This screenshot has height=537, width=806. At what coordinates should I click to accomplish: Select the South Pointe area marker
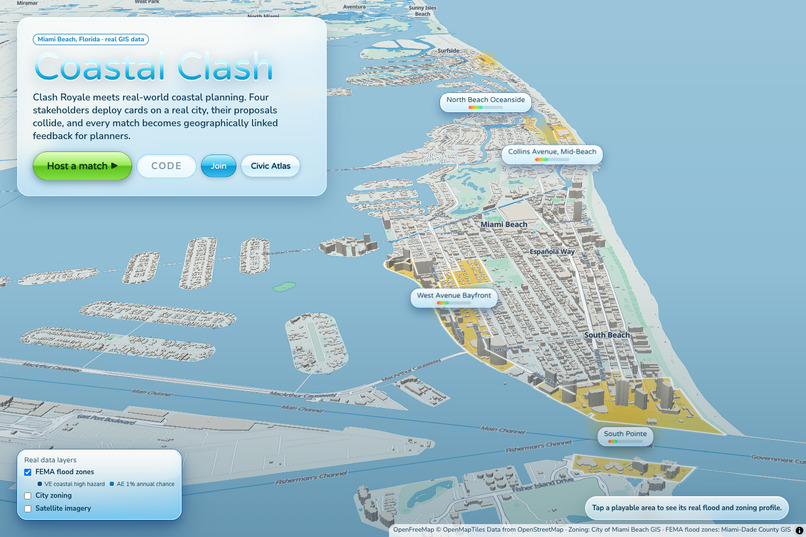tap(625, 436)
